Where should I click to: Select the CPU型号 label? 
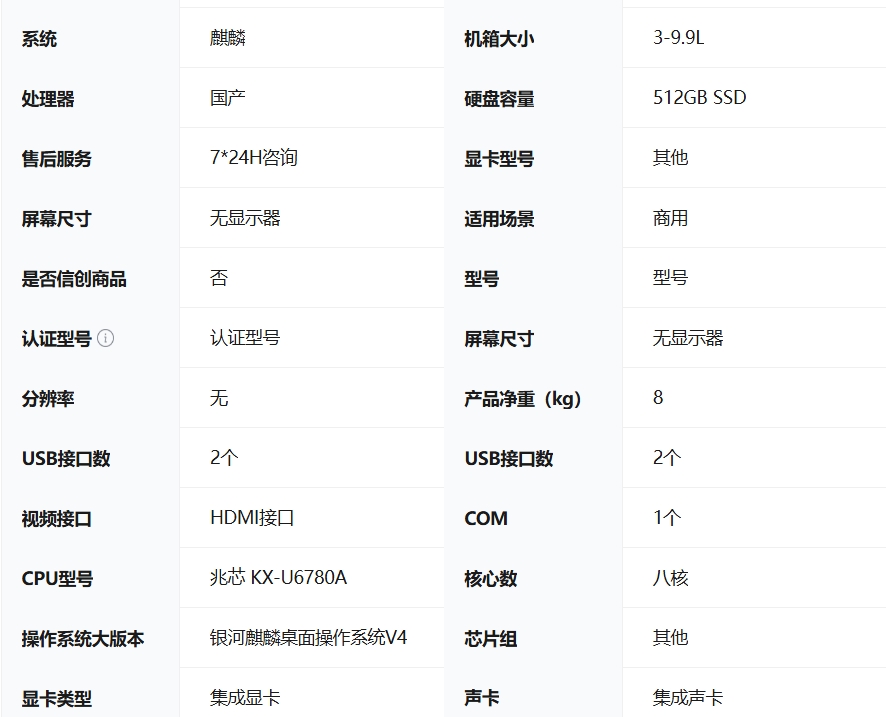click(x=57, y=578)
